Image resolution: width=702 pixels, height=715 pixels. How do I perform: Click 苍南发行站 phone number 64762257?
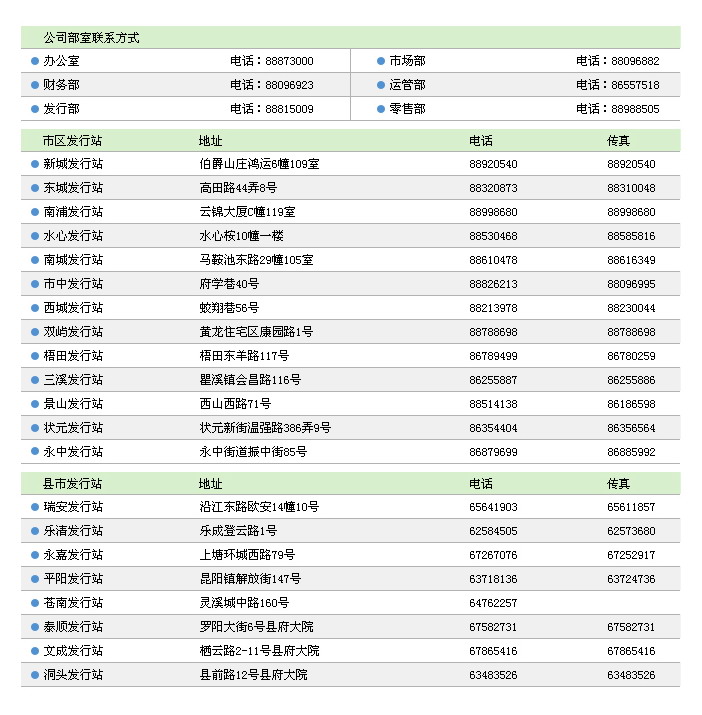click(493, 603)
